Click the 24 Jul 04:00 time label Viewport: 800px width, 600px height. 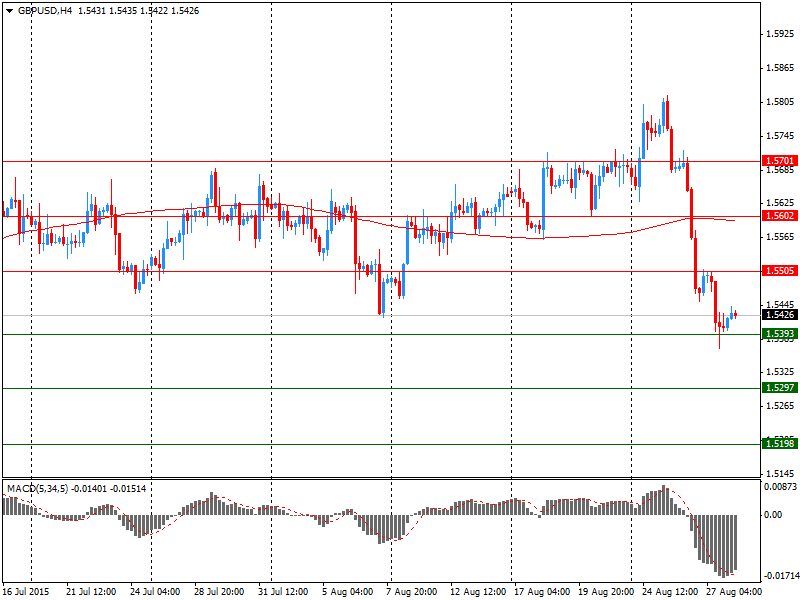click(x=155, y=592)
